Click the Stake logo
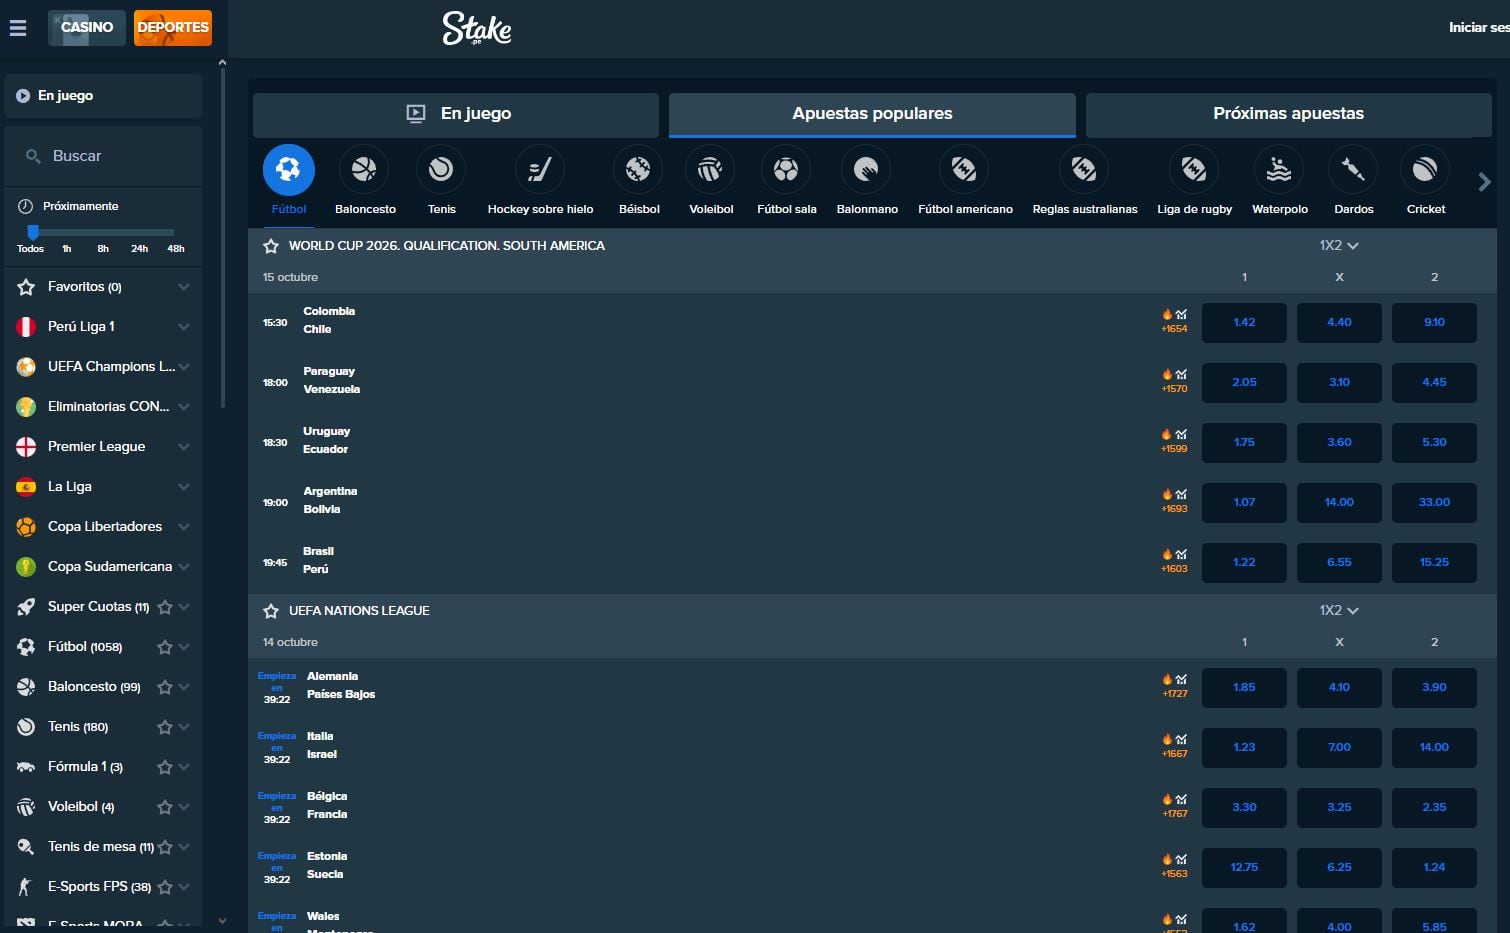The height and width of the screenshot is (933, 1510). [476, 28]
